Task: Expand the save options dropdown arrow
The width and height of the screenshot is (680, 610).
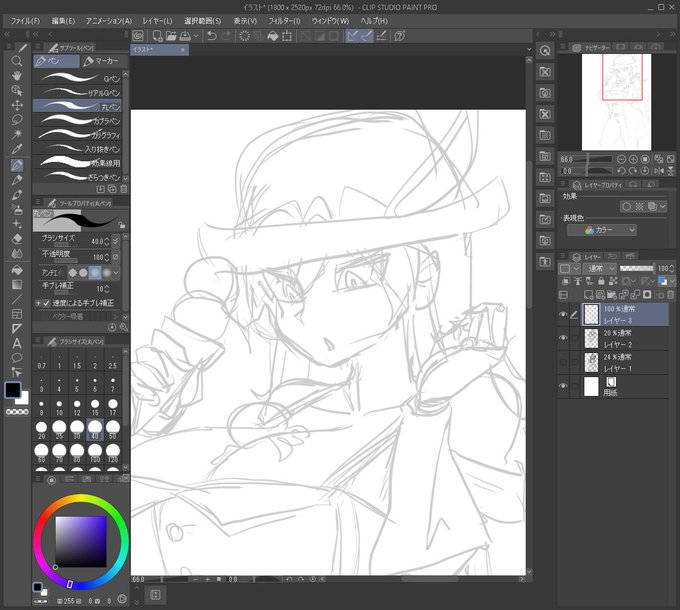Action: [x=196, y=36]
